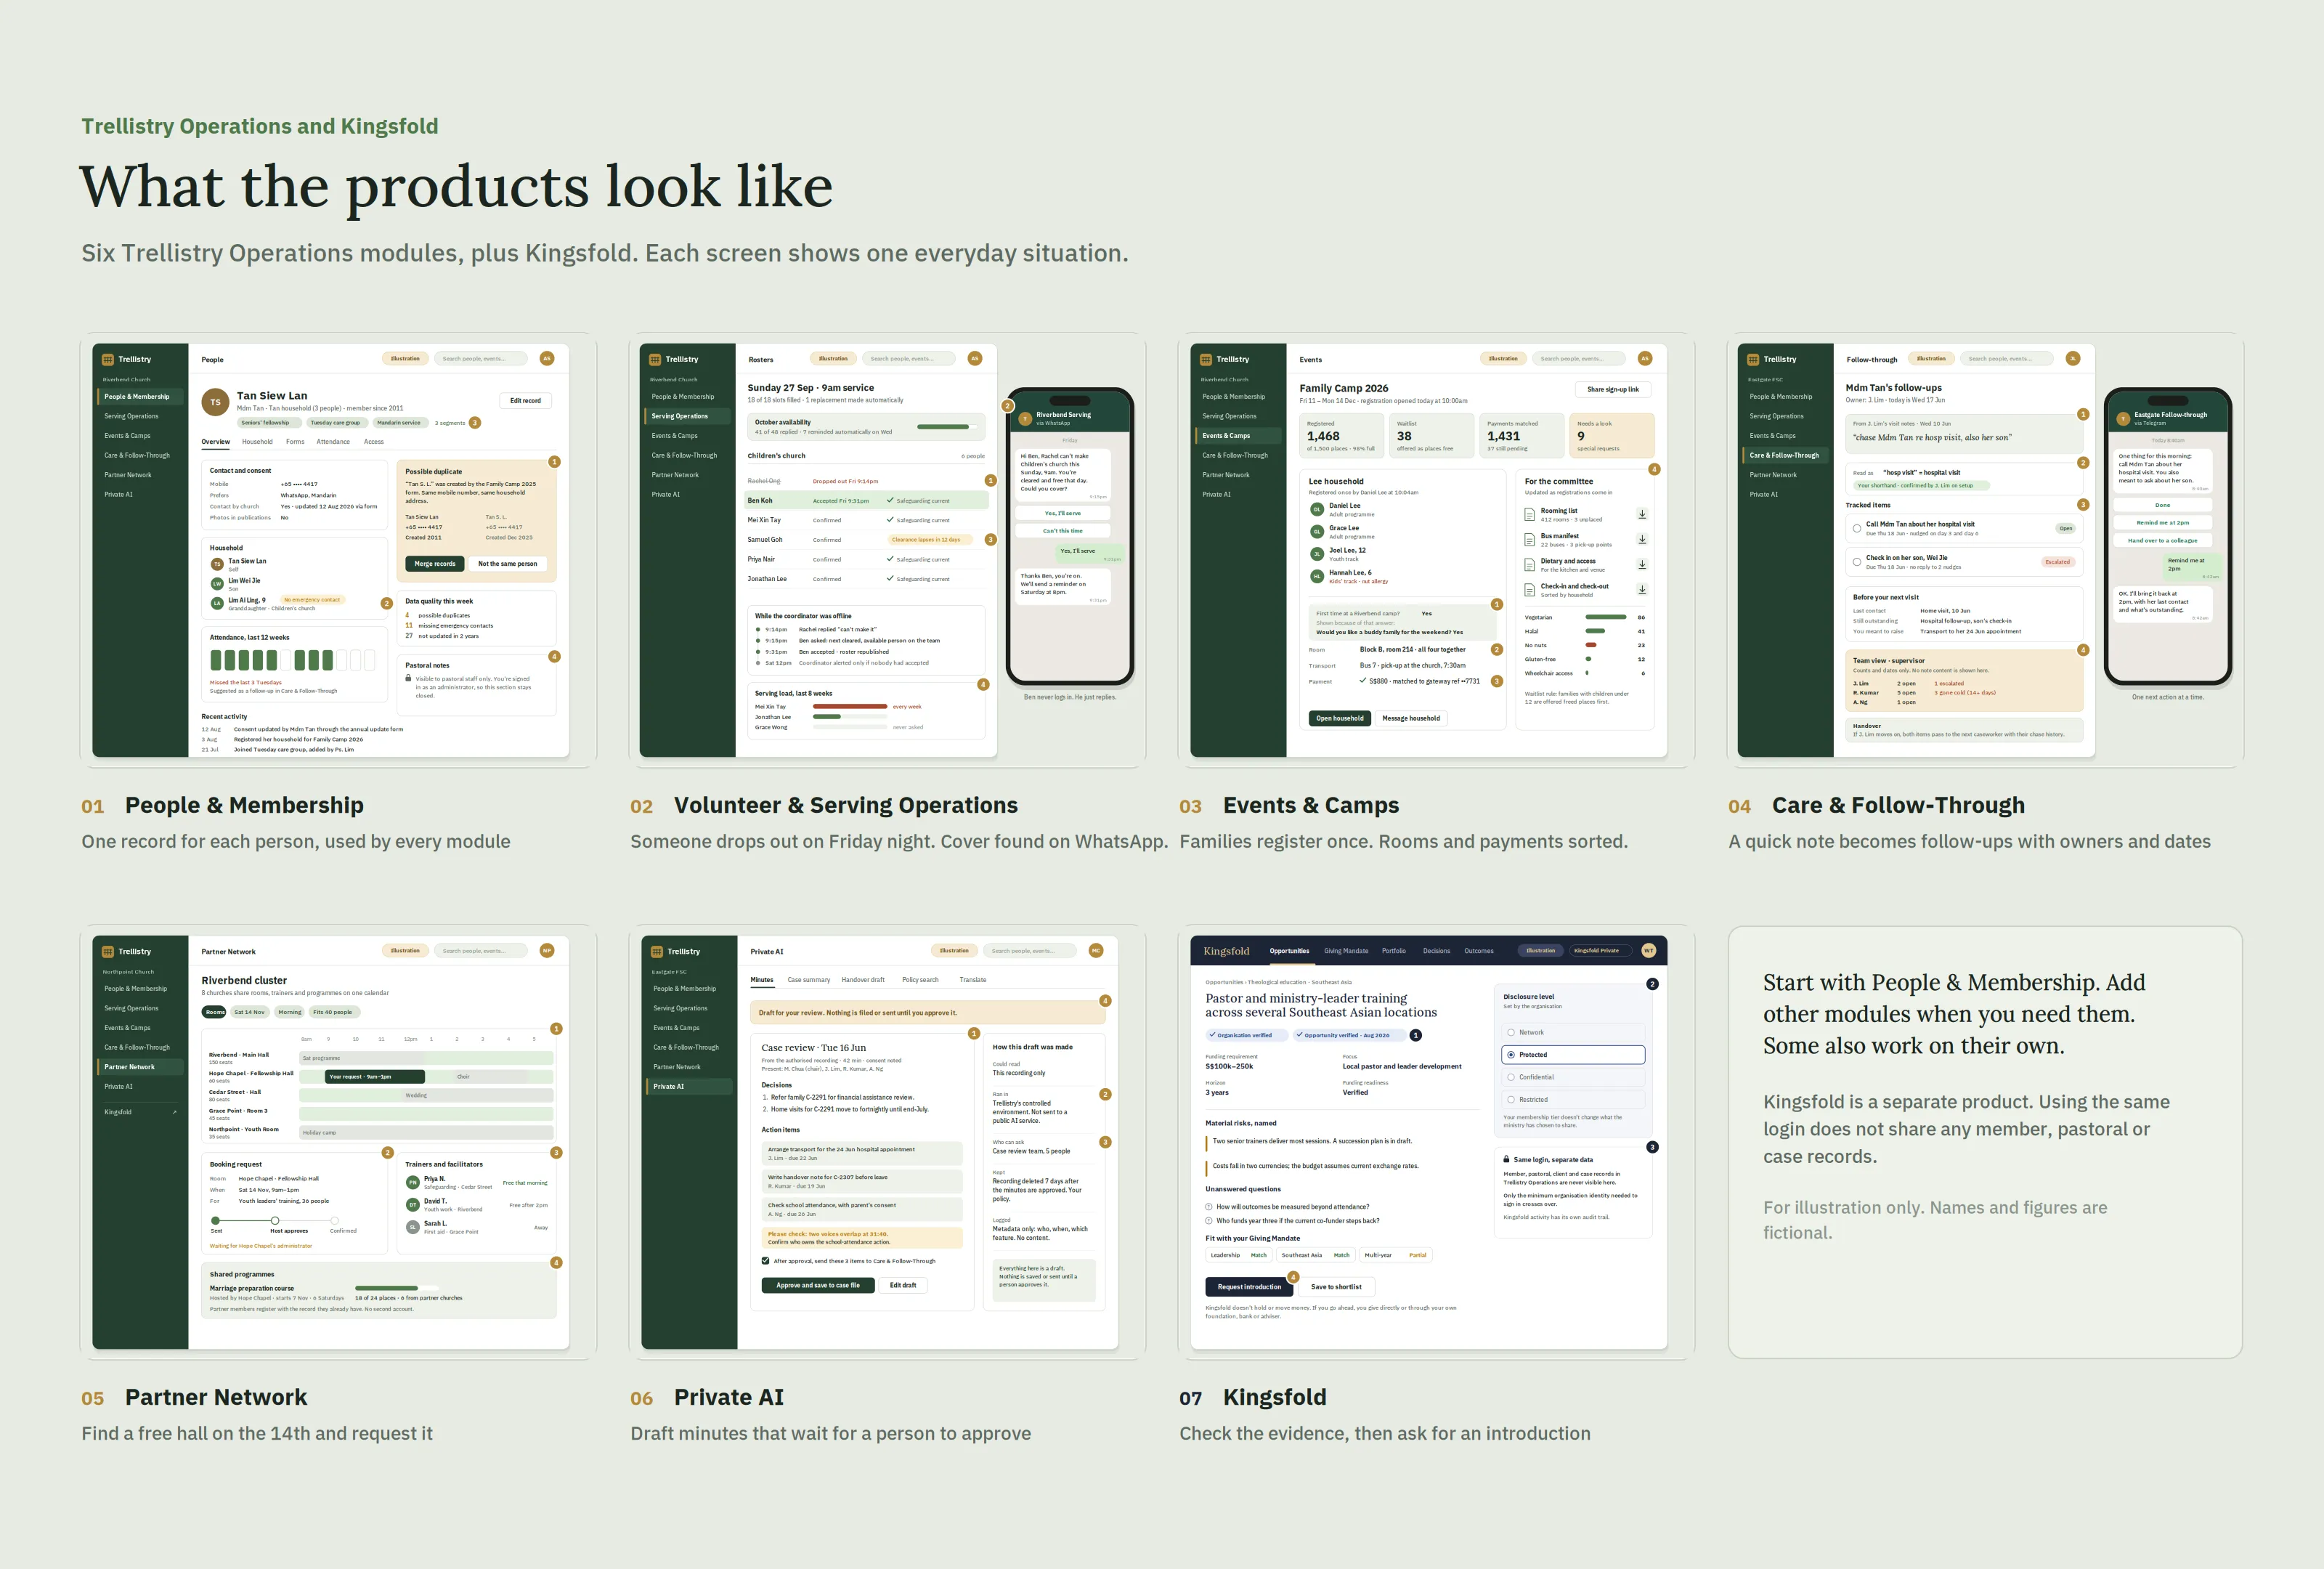Mark 'Call Mdm Tan about her hospital visit' complete

[1857, 528]
